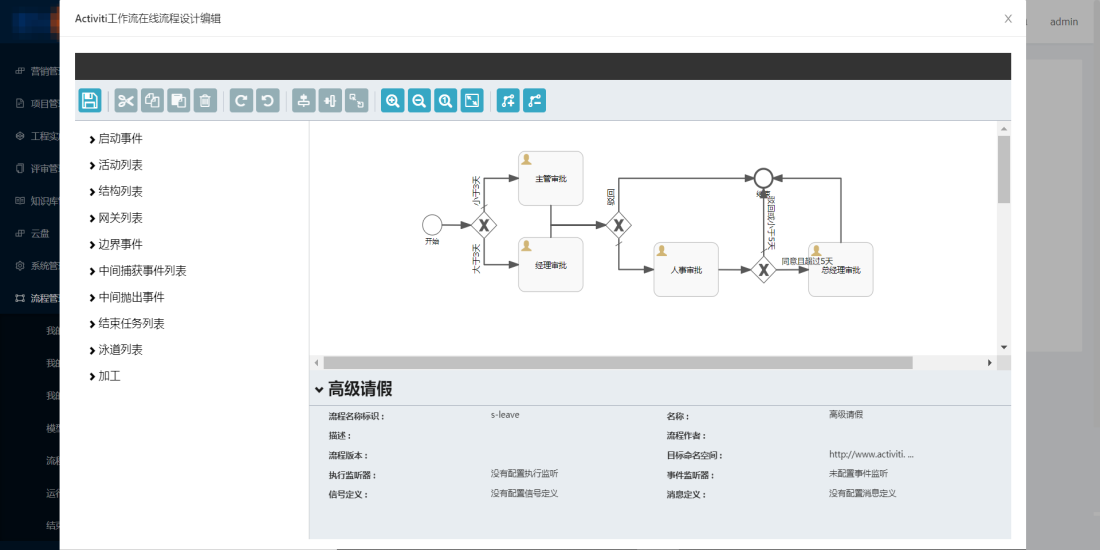The width and height of the screenshot is (1100, 550).
Task: Select the gateway with 驳回 branch
Action: (619, 225)
